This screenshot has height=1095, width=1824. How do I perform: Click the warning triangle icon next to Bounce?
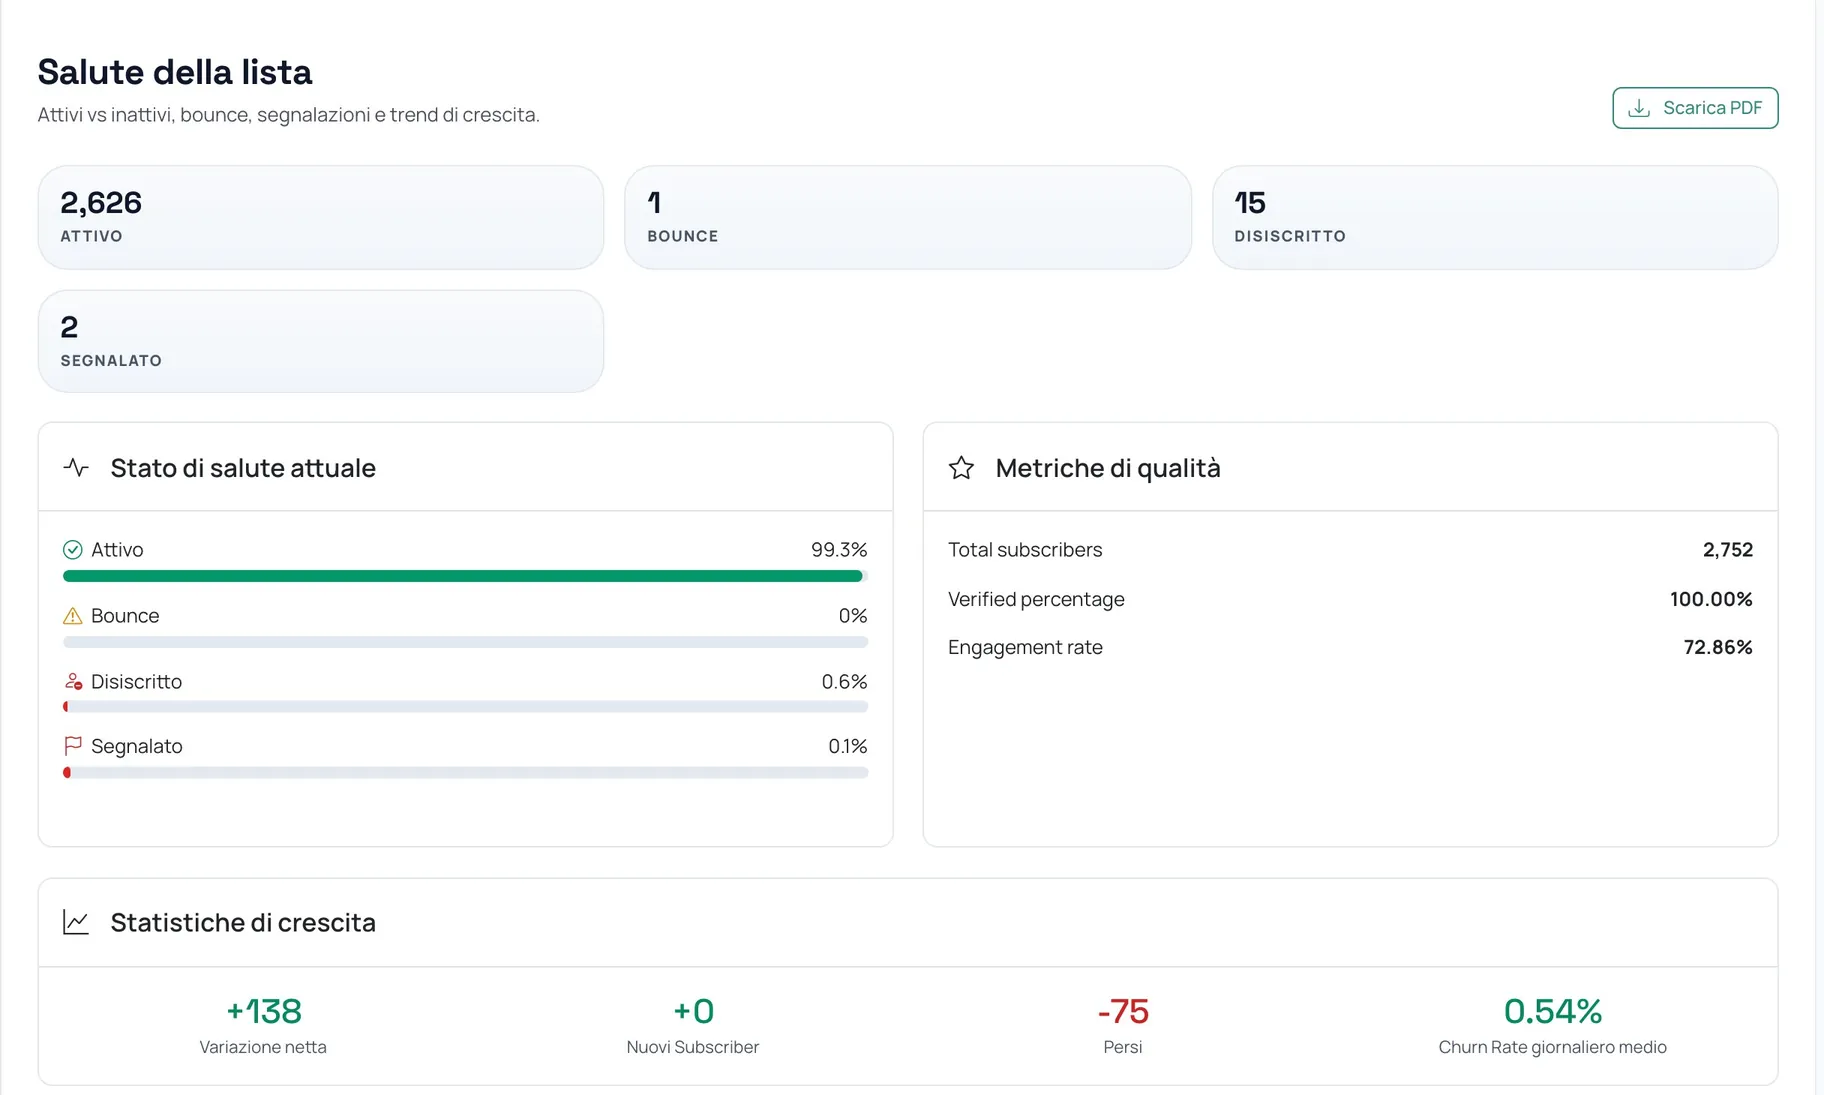(x=73, y=616)
